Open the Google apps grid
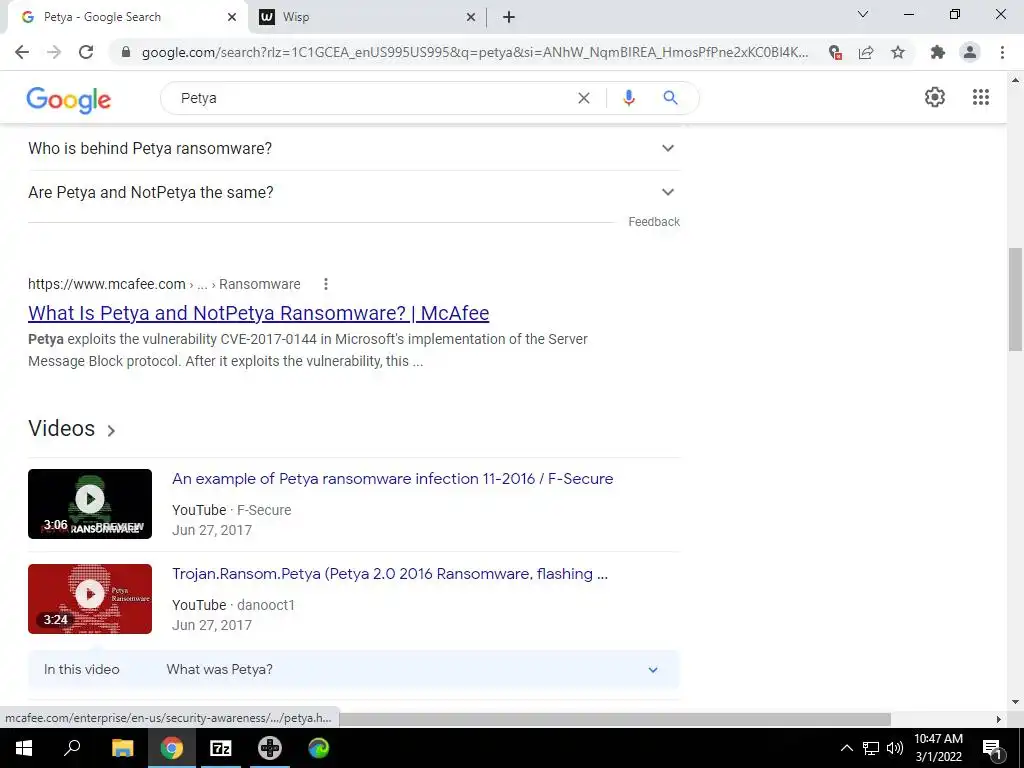 coord(980,97)
